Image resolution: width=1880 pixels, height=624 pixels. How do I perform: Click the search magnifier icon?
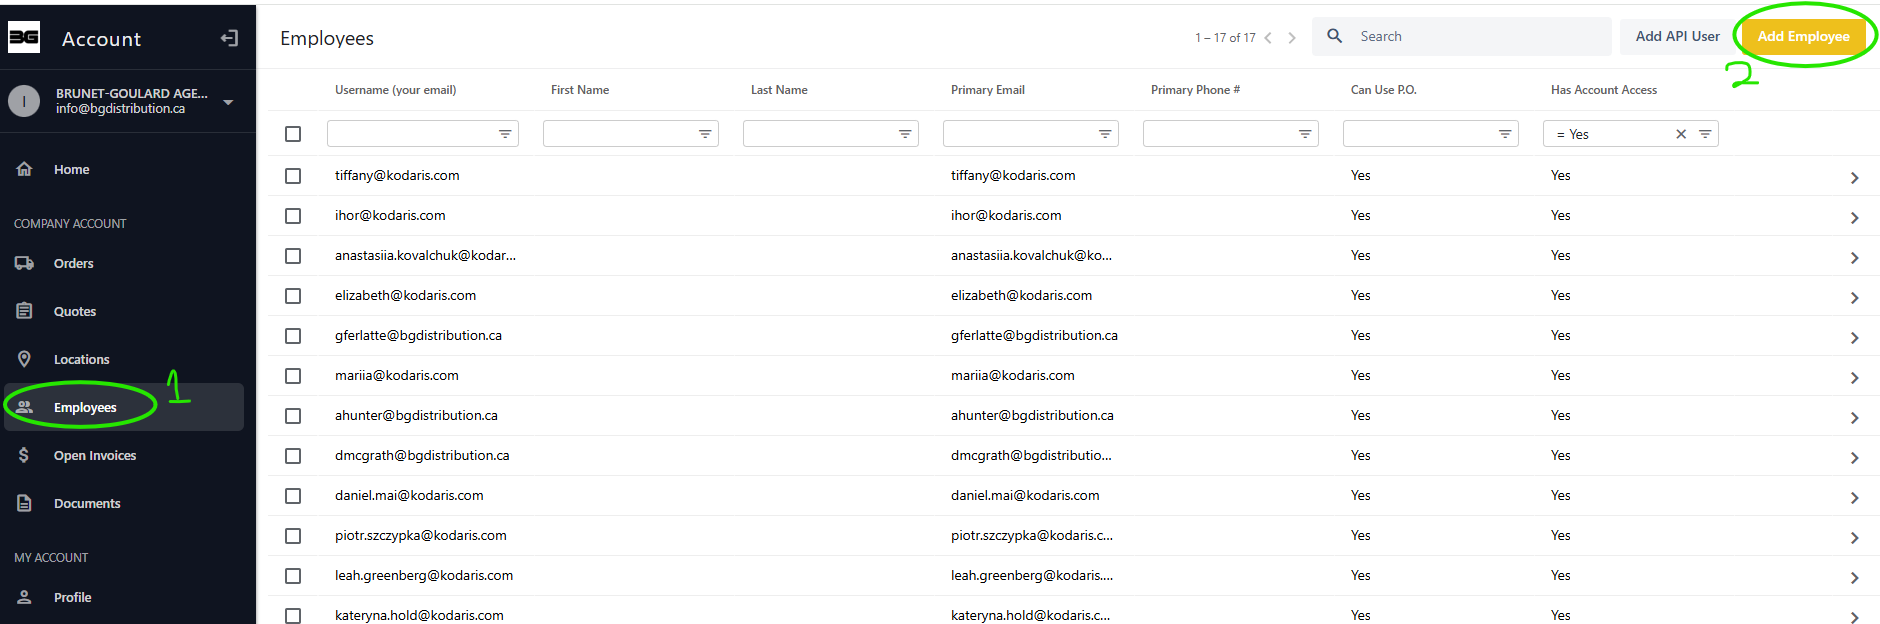[1334, 36]
